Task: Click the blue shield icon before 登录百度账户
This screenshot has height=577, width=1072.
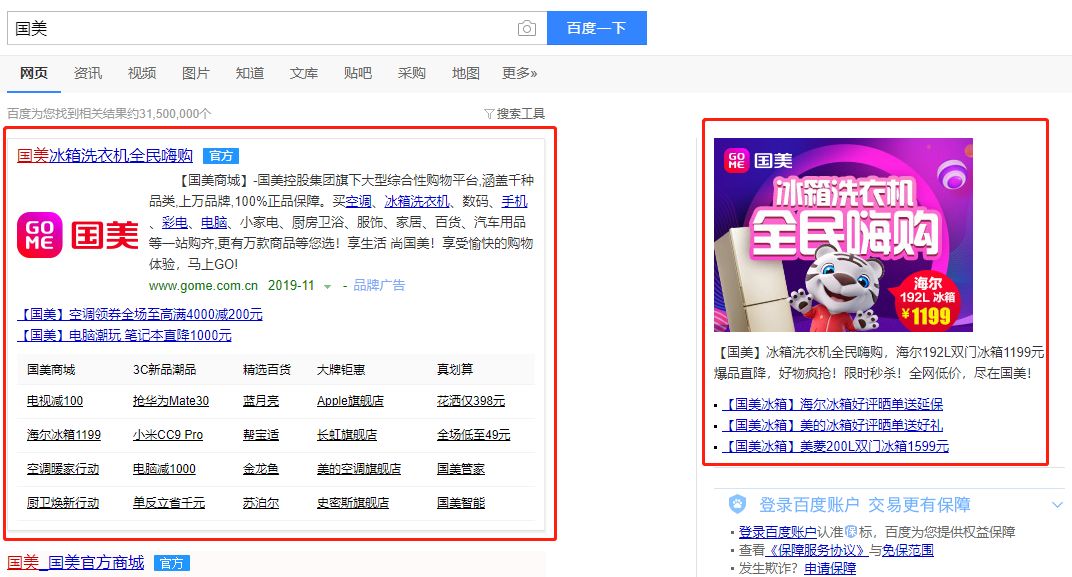Action: pyautogui.click(x=737, y=505)
